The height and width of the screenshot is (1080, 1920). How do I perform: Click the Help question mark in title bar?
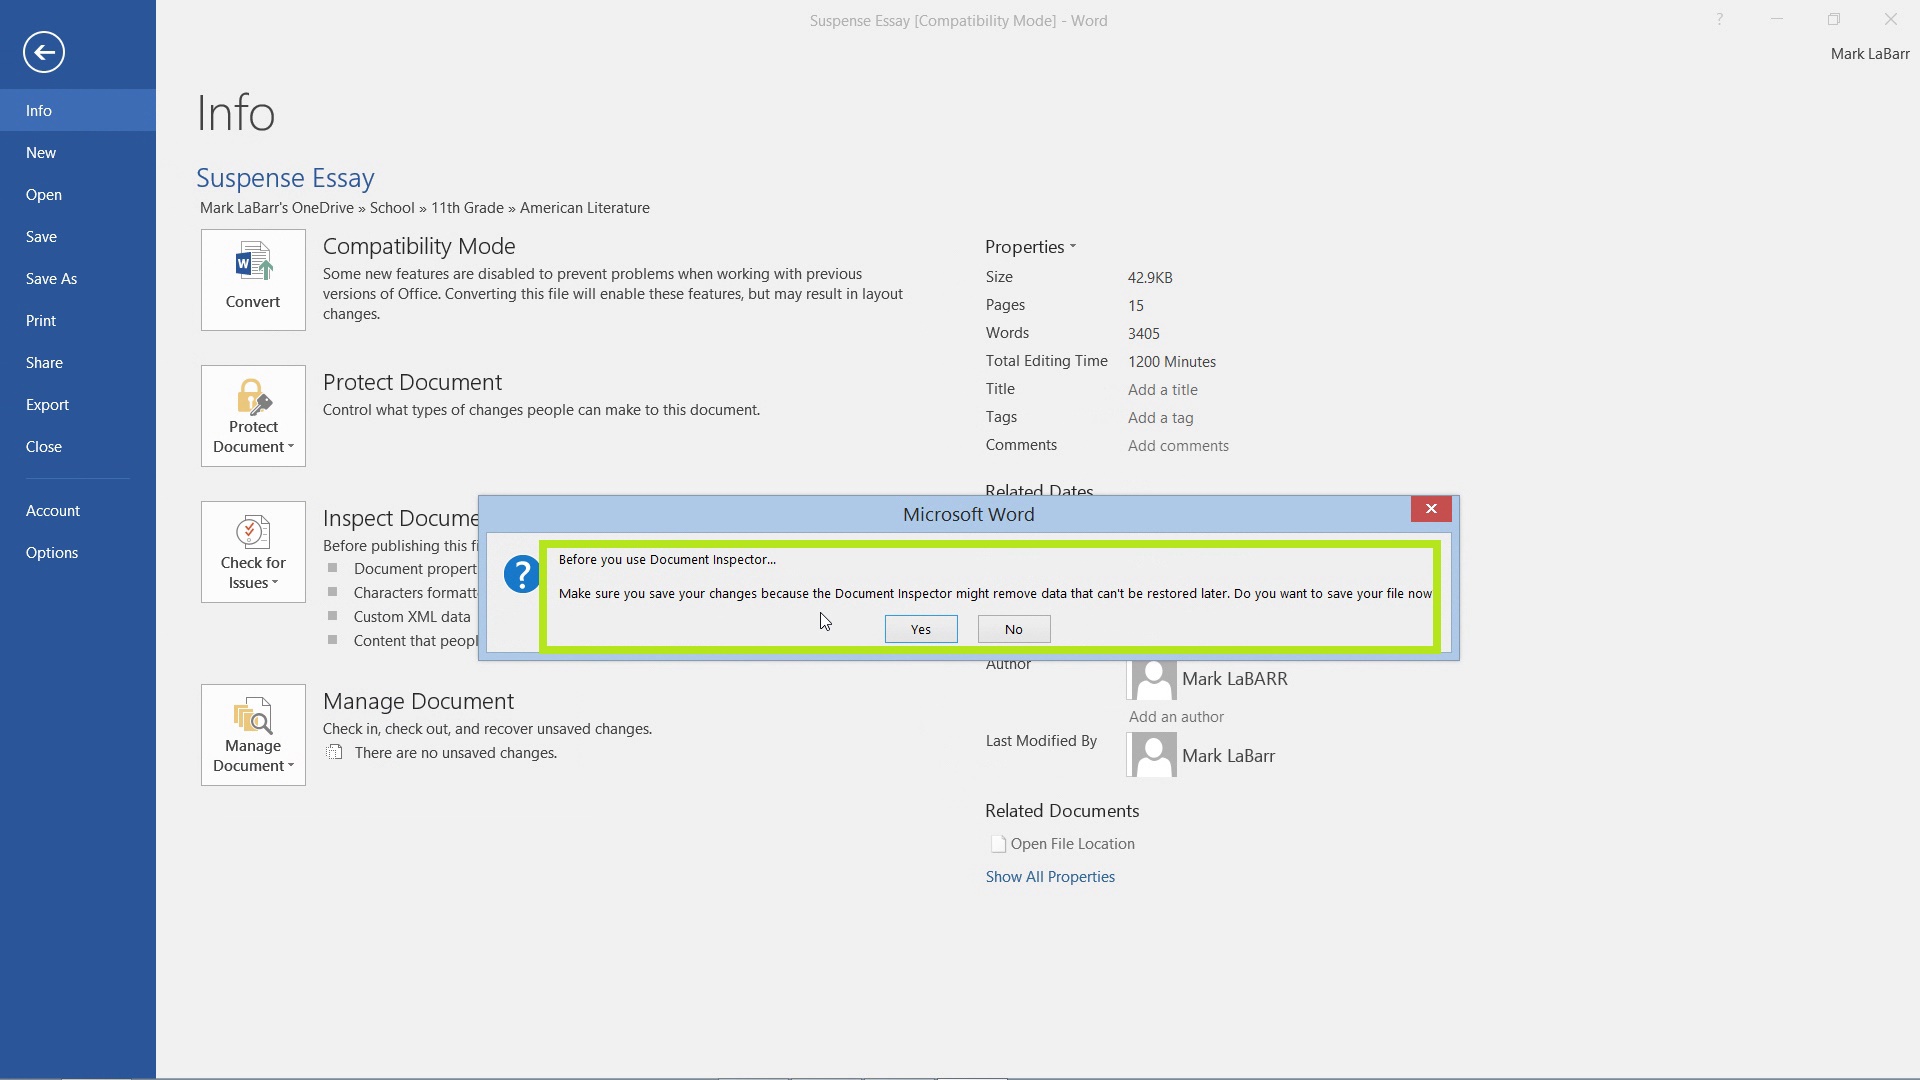click(x=1719, y=19)
